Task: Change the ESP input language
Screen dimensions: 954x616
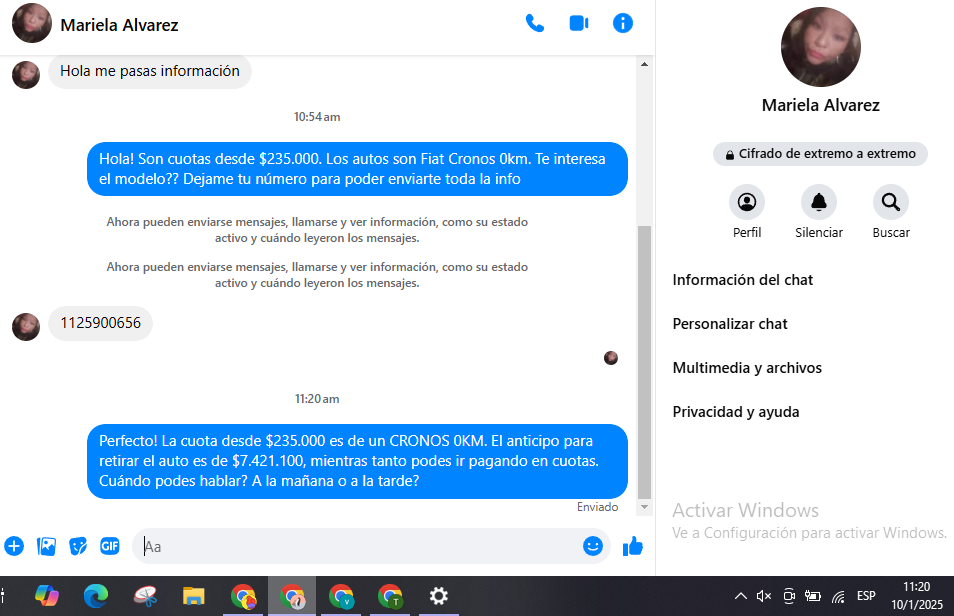Action: coord(866,596)
